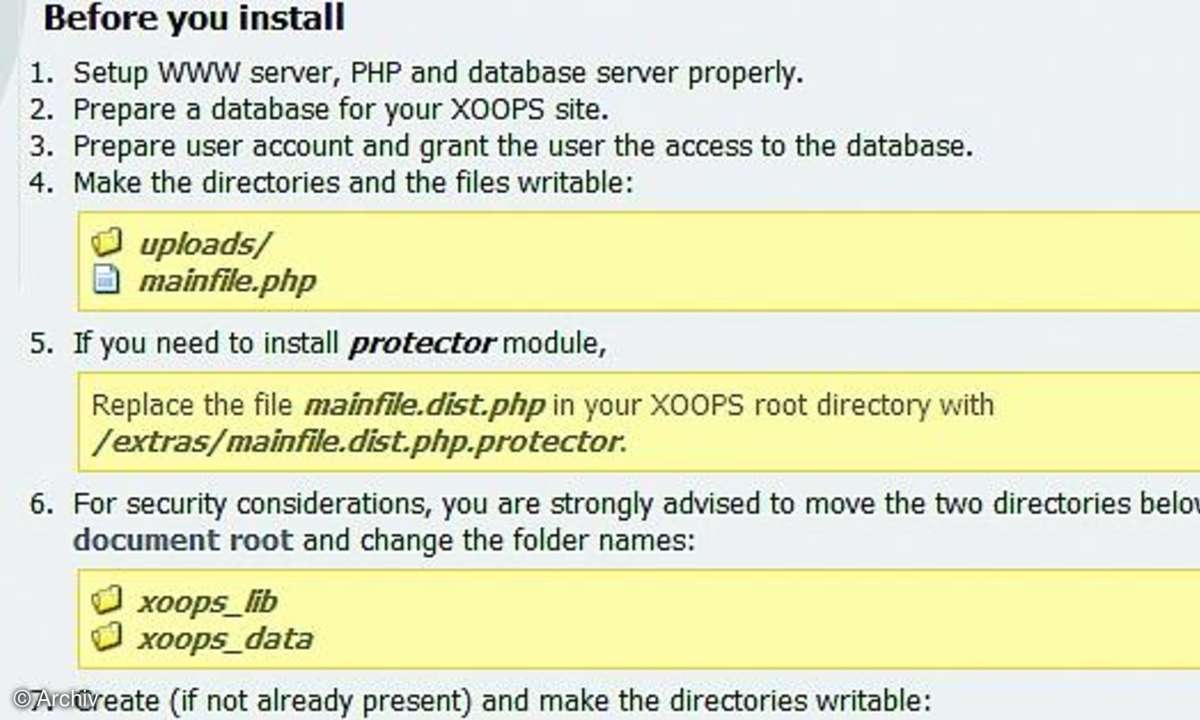Select the uploads/ directory name
This screenshot has height=720, width=1200.
tap(205, 243)
